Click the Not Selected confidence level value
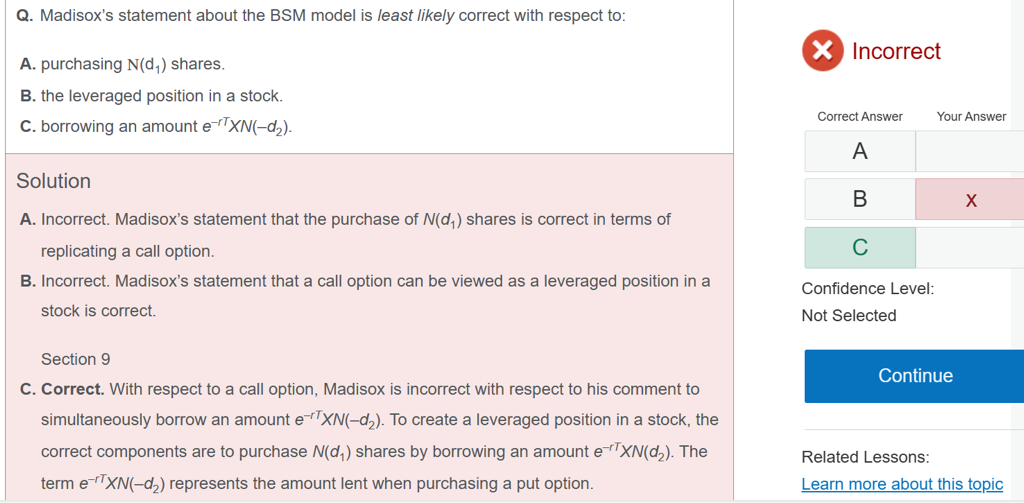The width and height of the screenshot is (1024, 503). [x=849, y=316]
